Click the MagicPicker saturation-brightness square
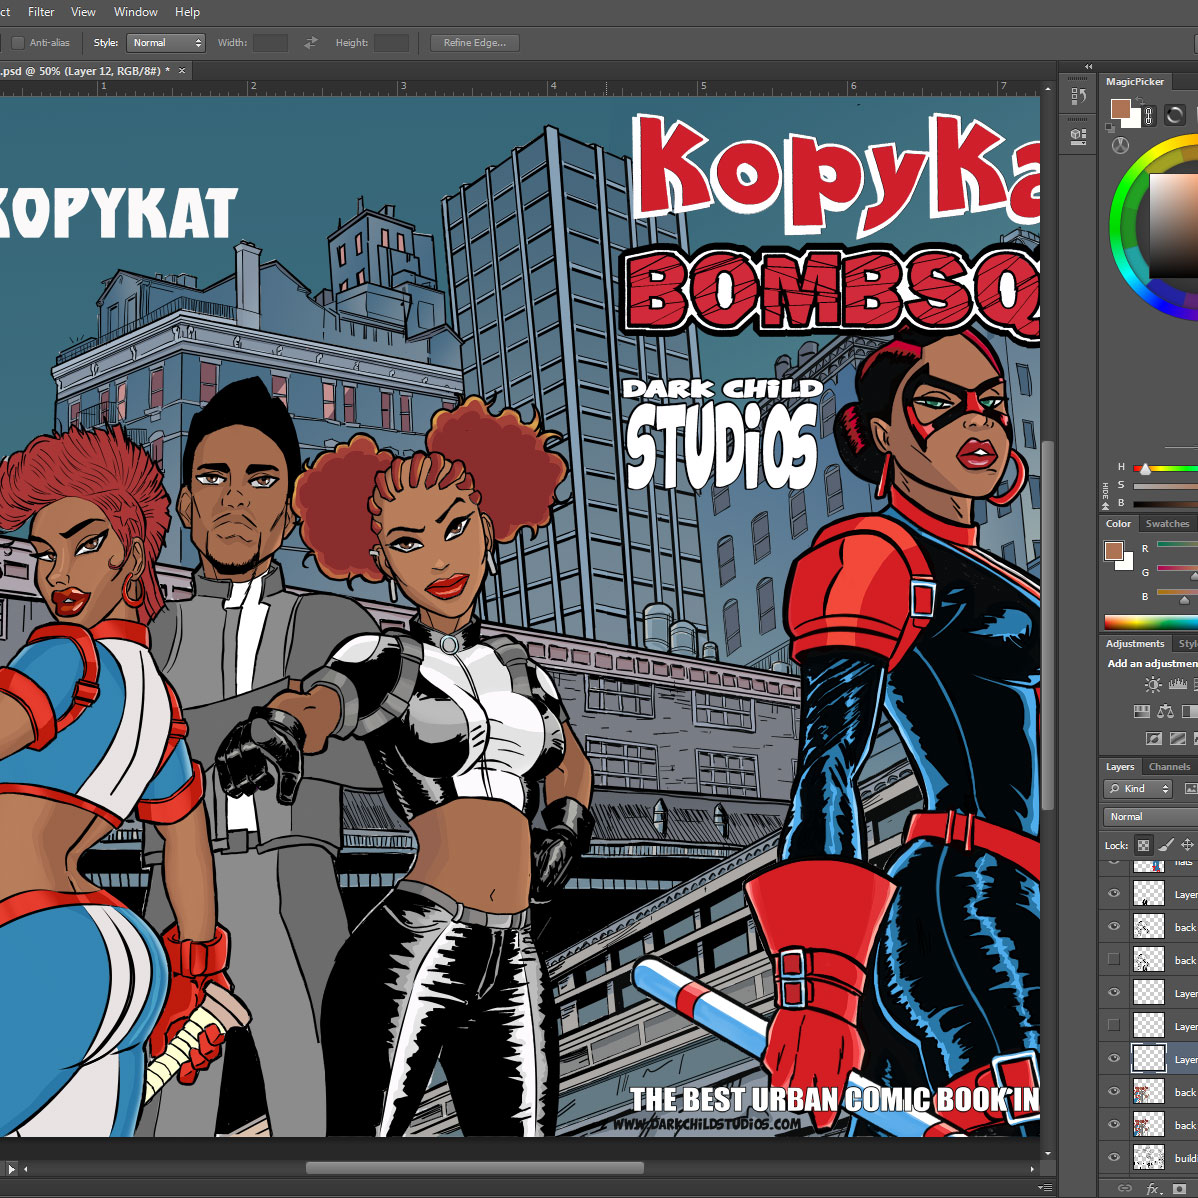This screenshot has width=1198, height=1198. pos(1174,225)
